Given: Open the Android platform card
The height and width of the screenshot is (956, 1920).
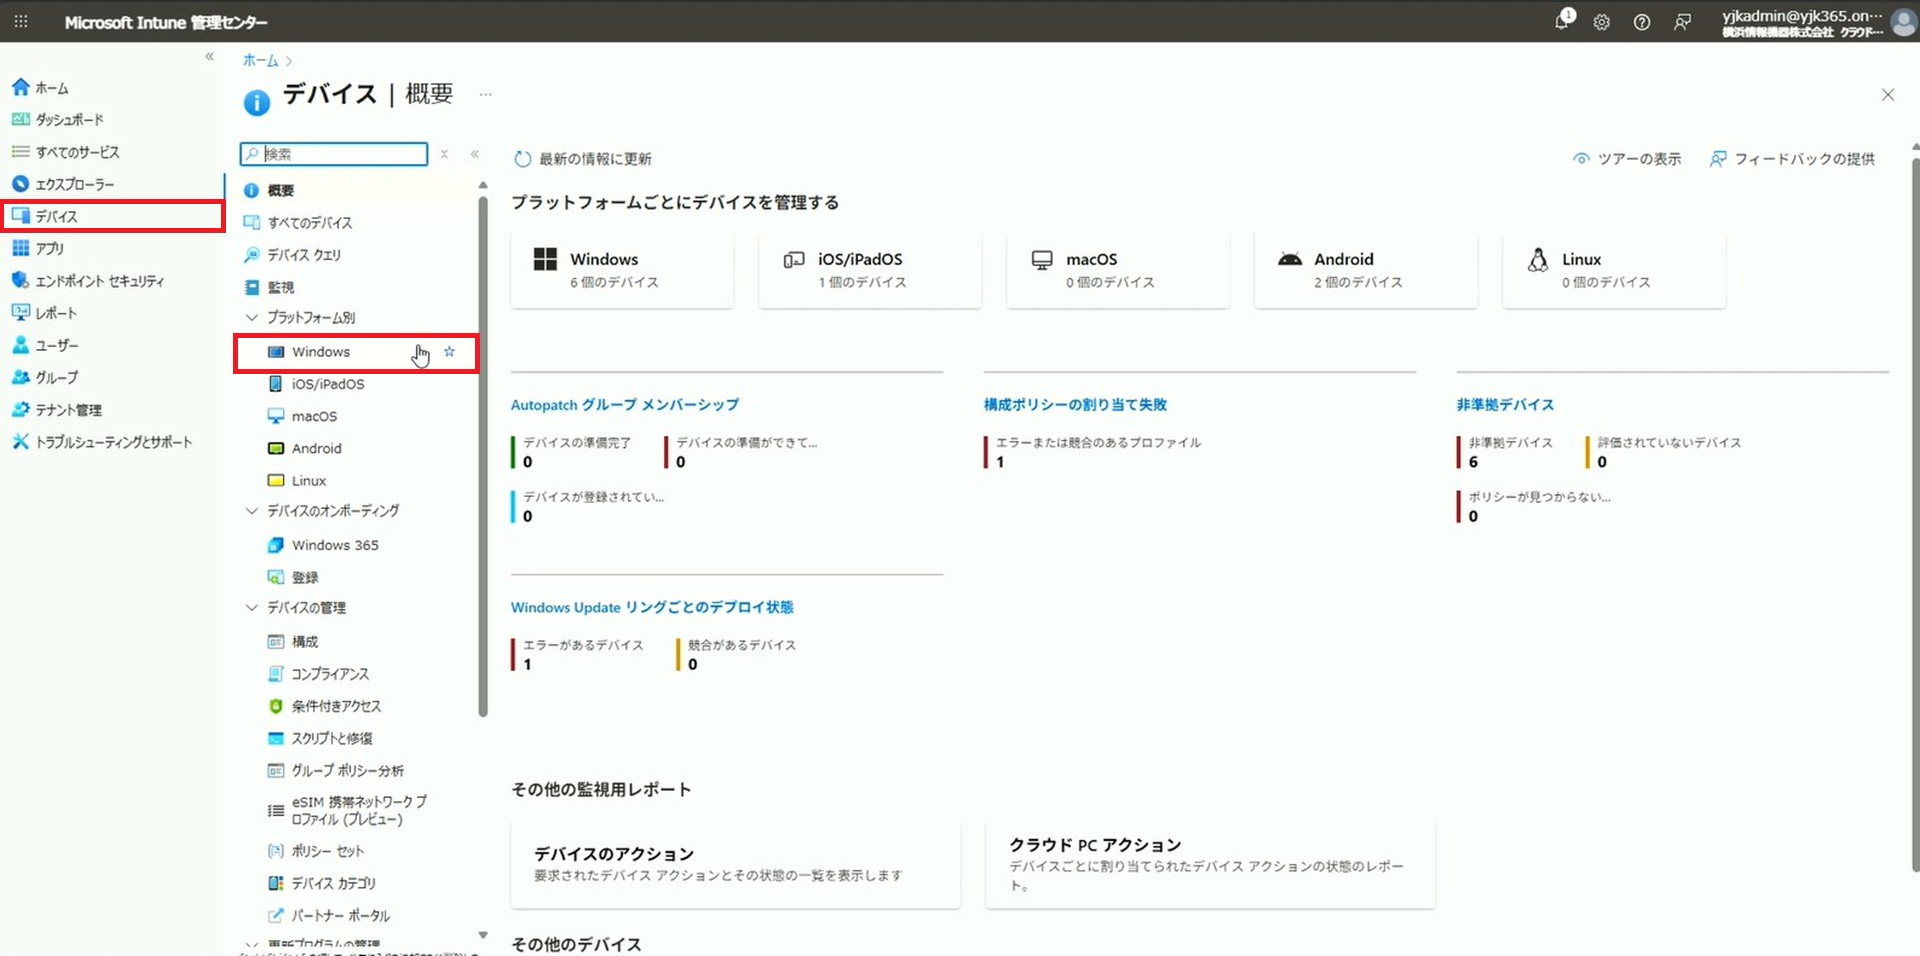Looking at the screenshot, I should 1365,270.
